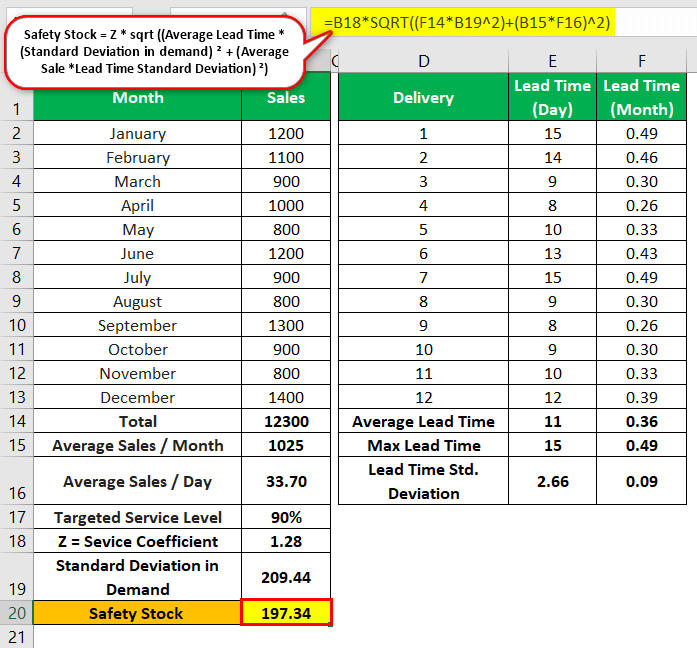Click the Average Sales / Day value 33.70

tap(286, 481)
